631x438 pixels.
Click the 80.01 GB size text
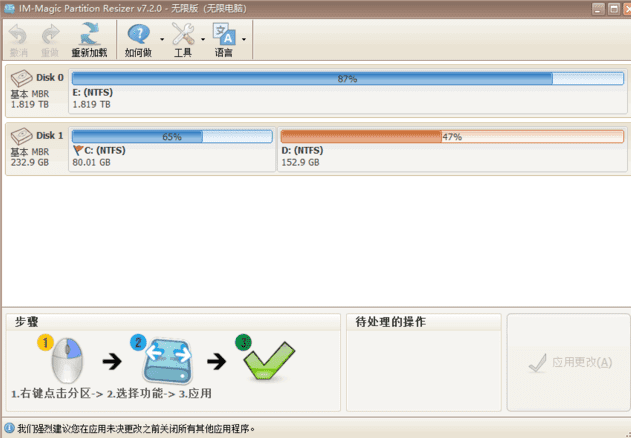(91, 162)
